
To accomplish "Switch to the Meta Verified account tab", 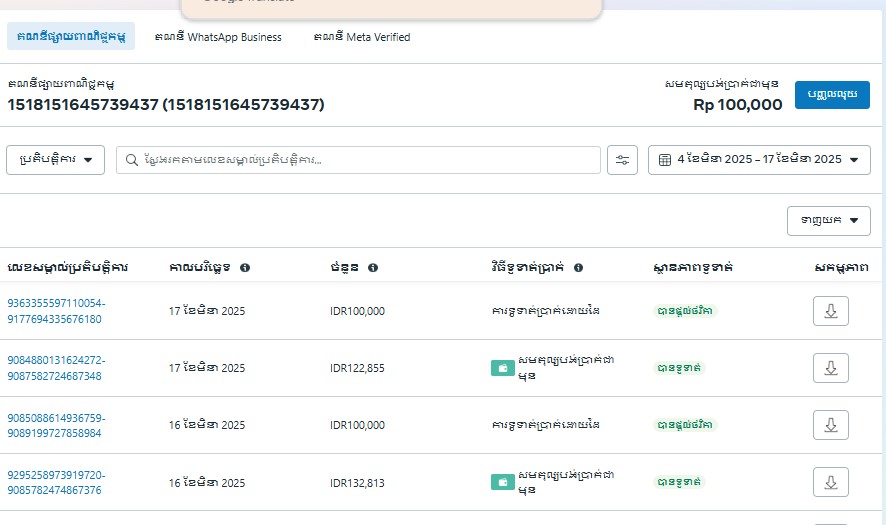I will tap(362, 37).
